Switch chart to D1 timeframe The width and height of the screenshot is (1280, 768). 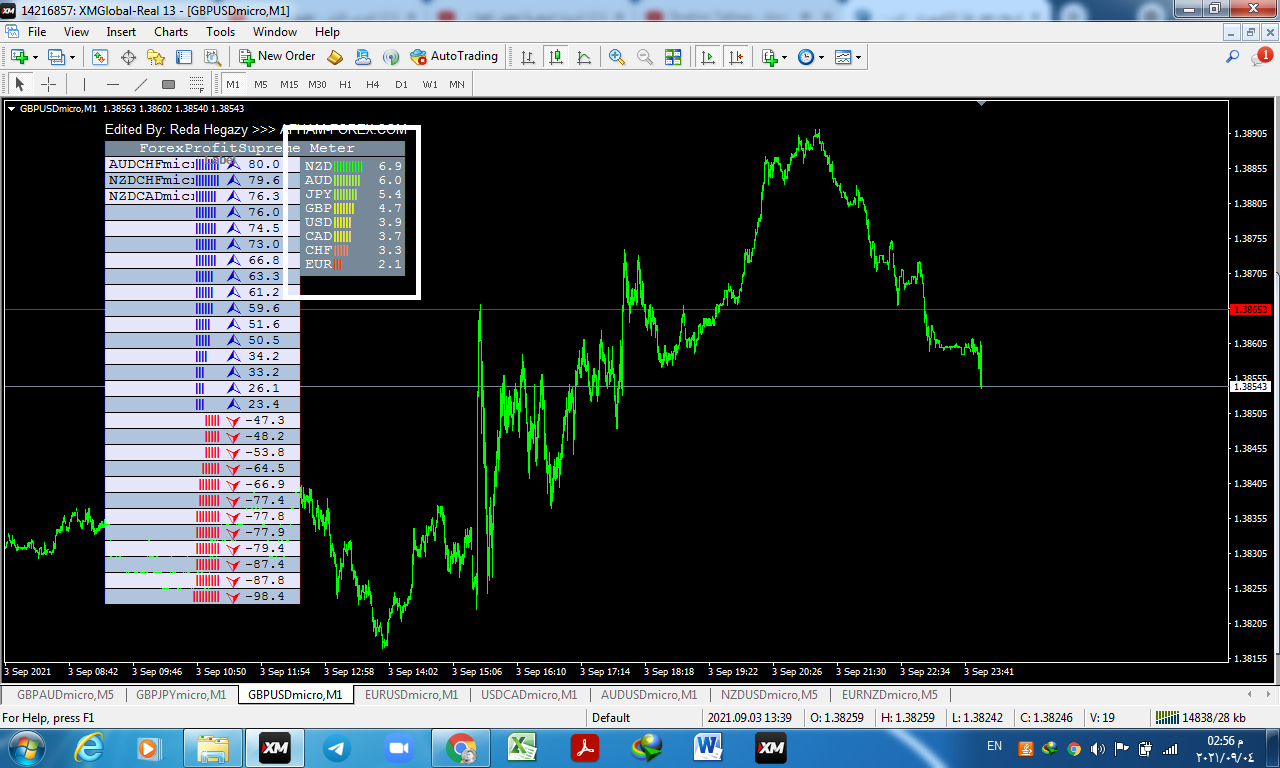click(401, 84)
